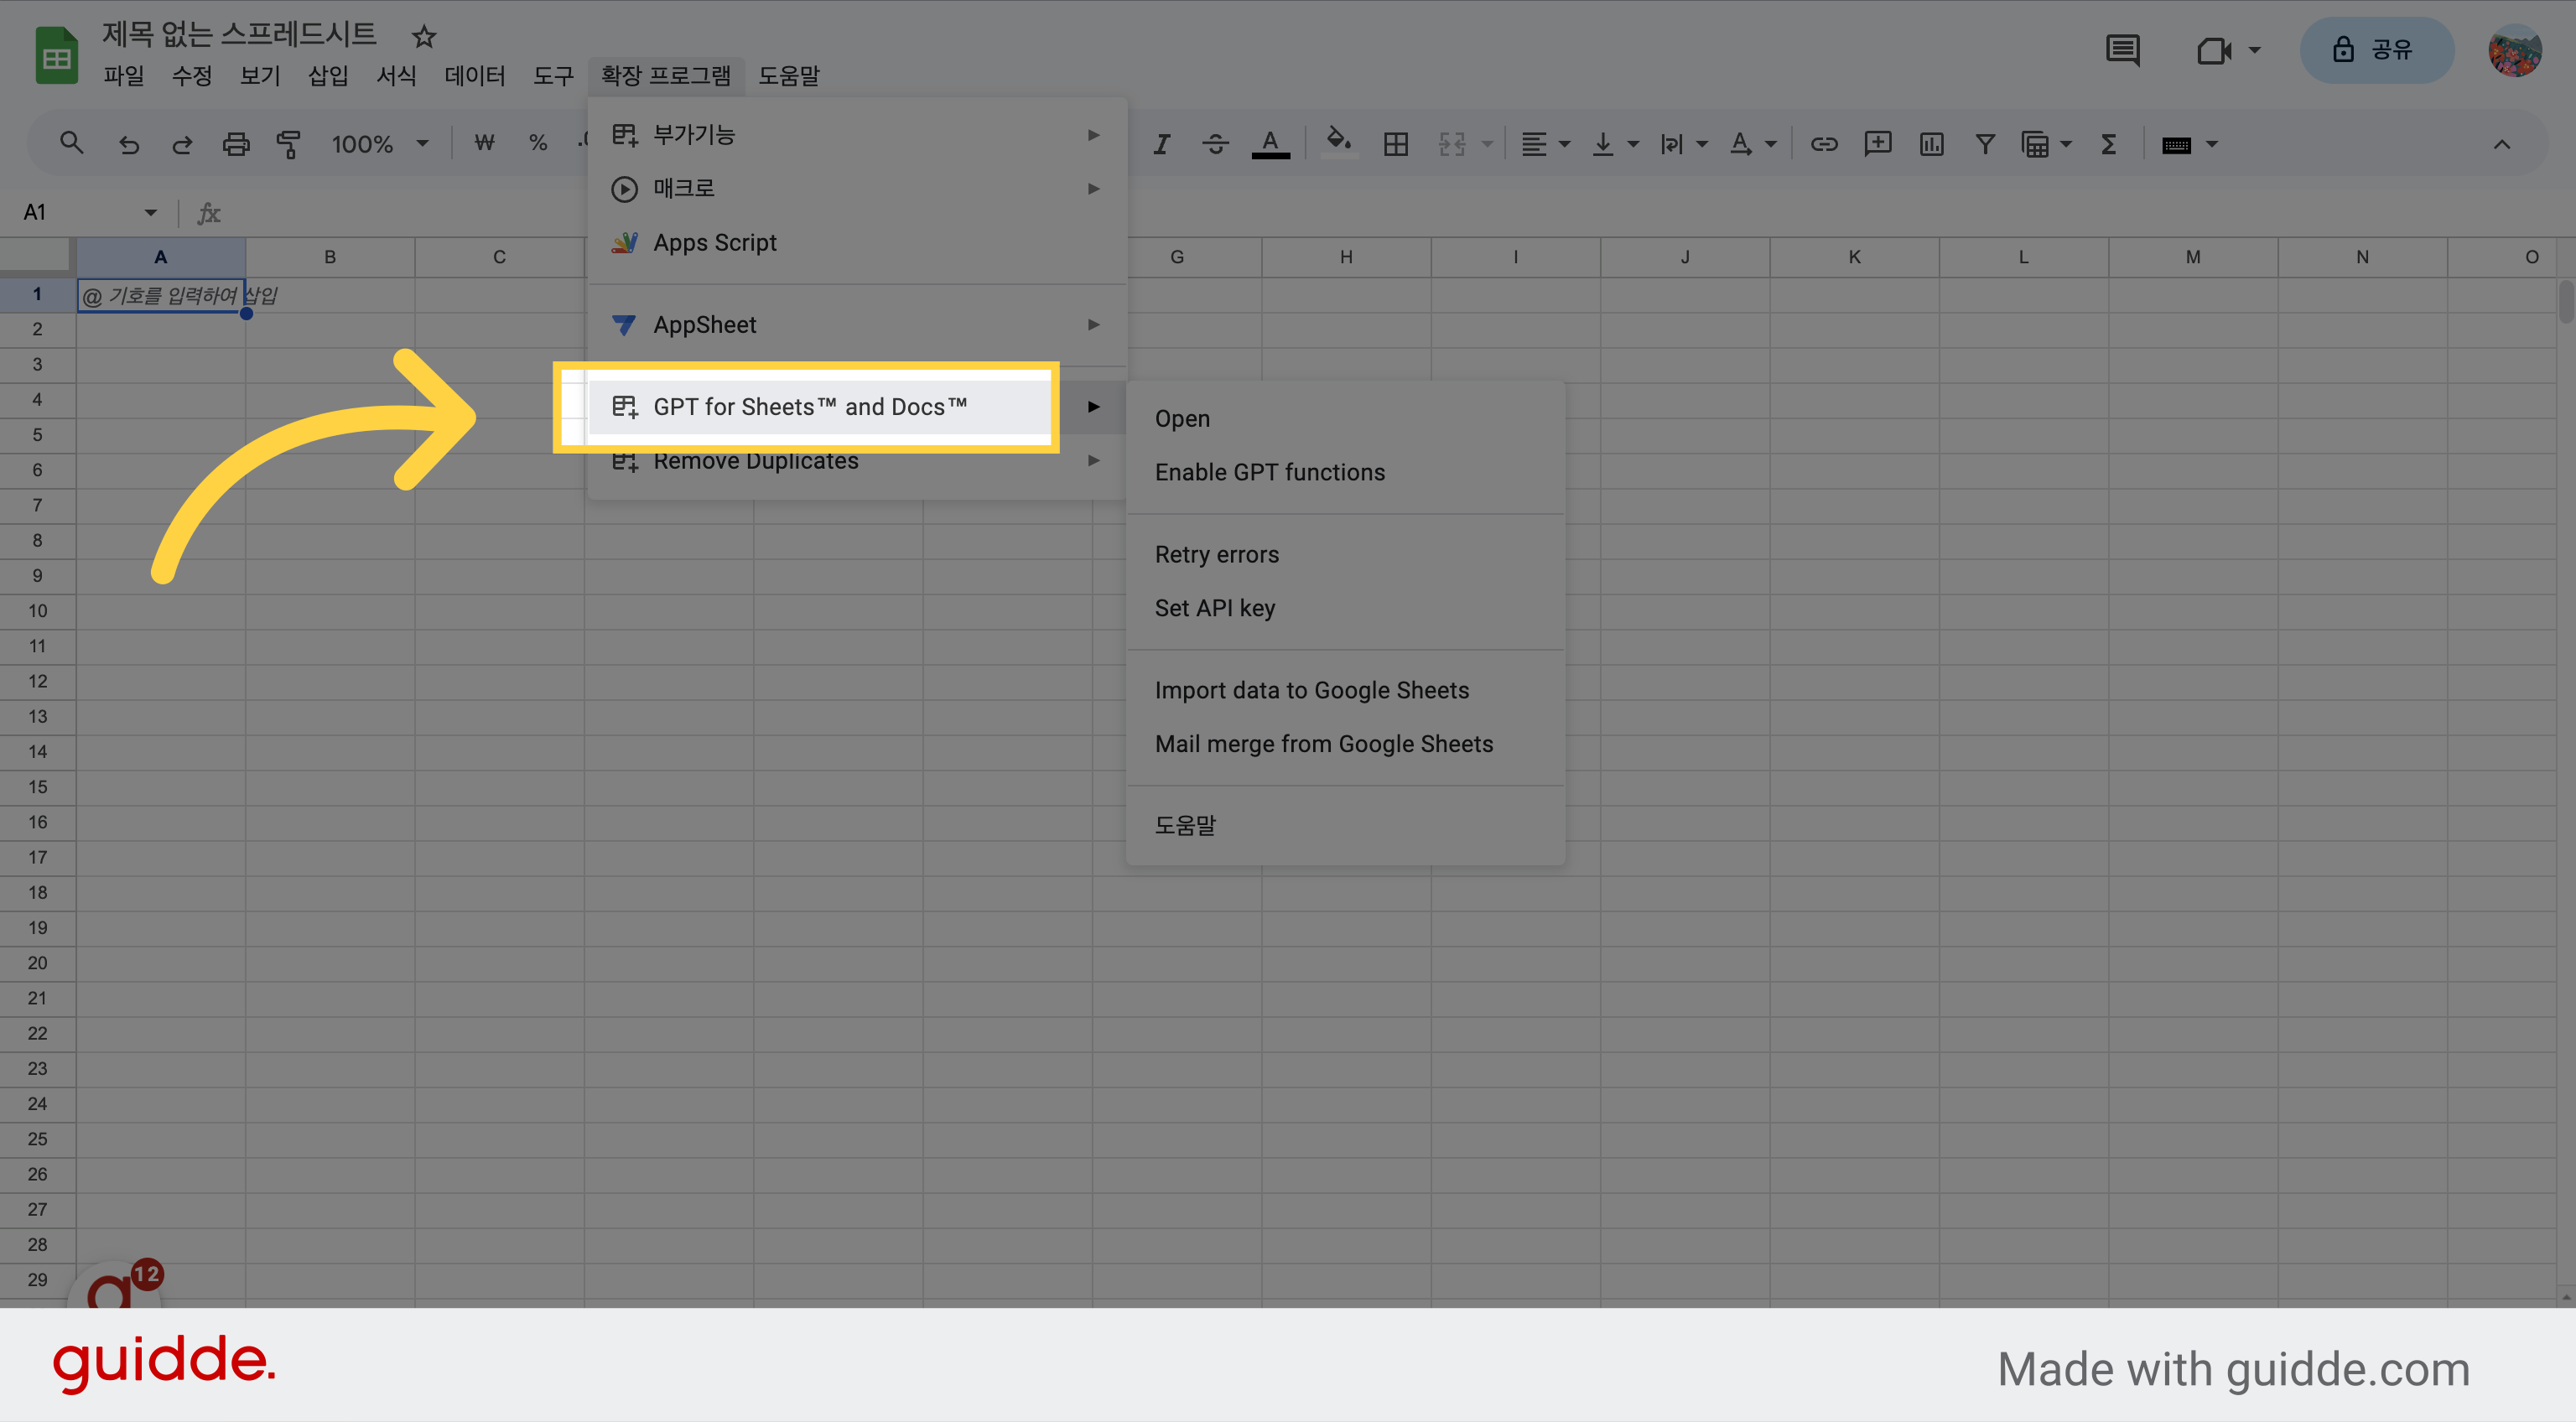2576x1422 pixels.
Task: Choose Set API key
Action: pyautogui.click(x=1345, y=608)
